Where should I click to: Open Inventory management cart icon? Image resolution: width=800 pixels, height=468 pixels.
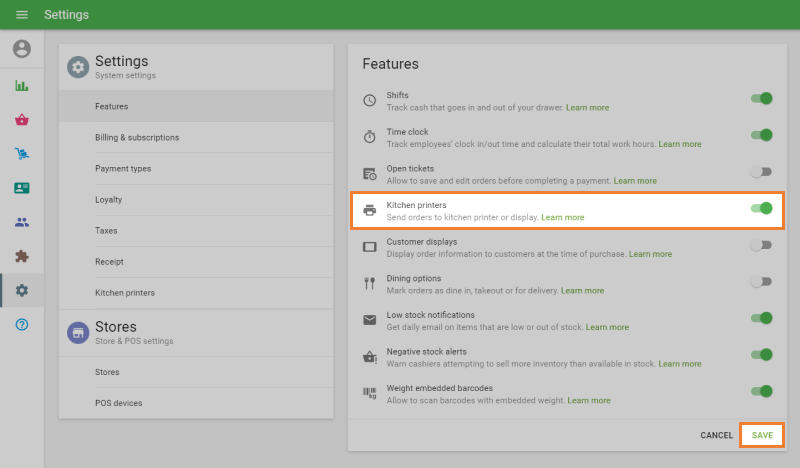click(x=22, y=154)
